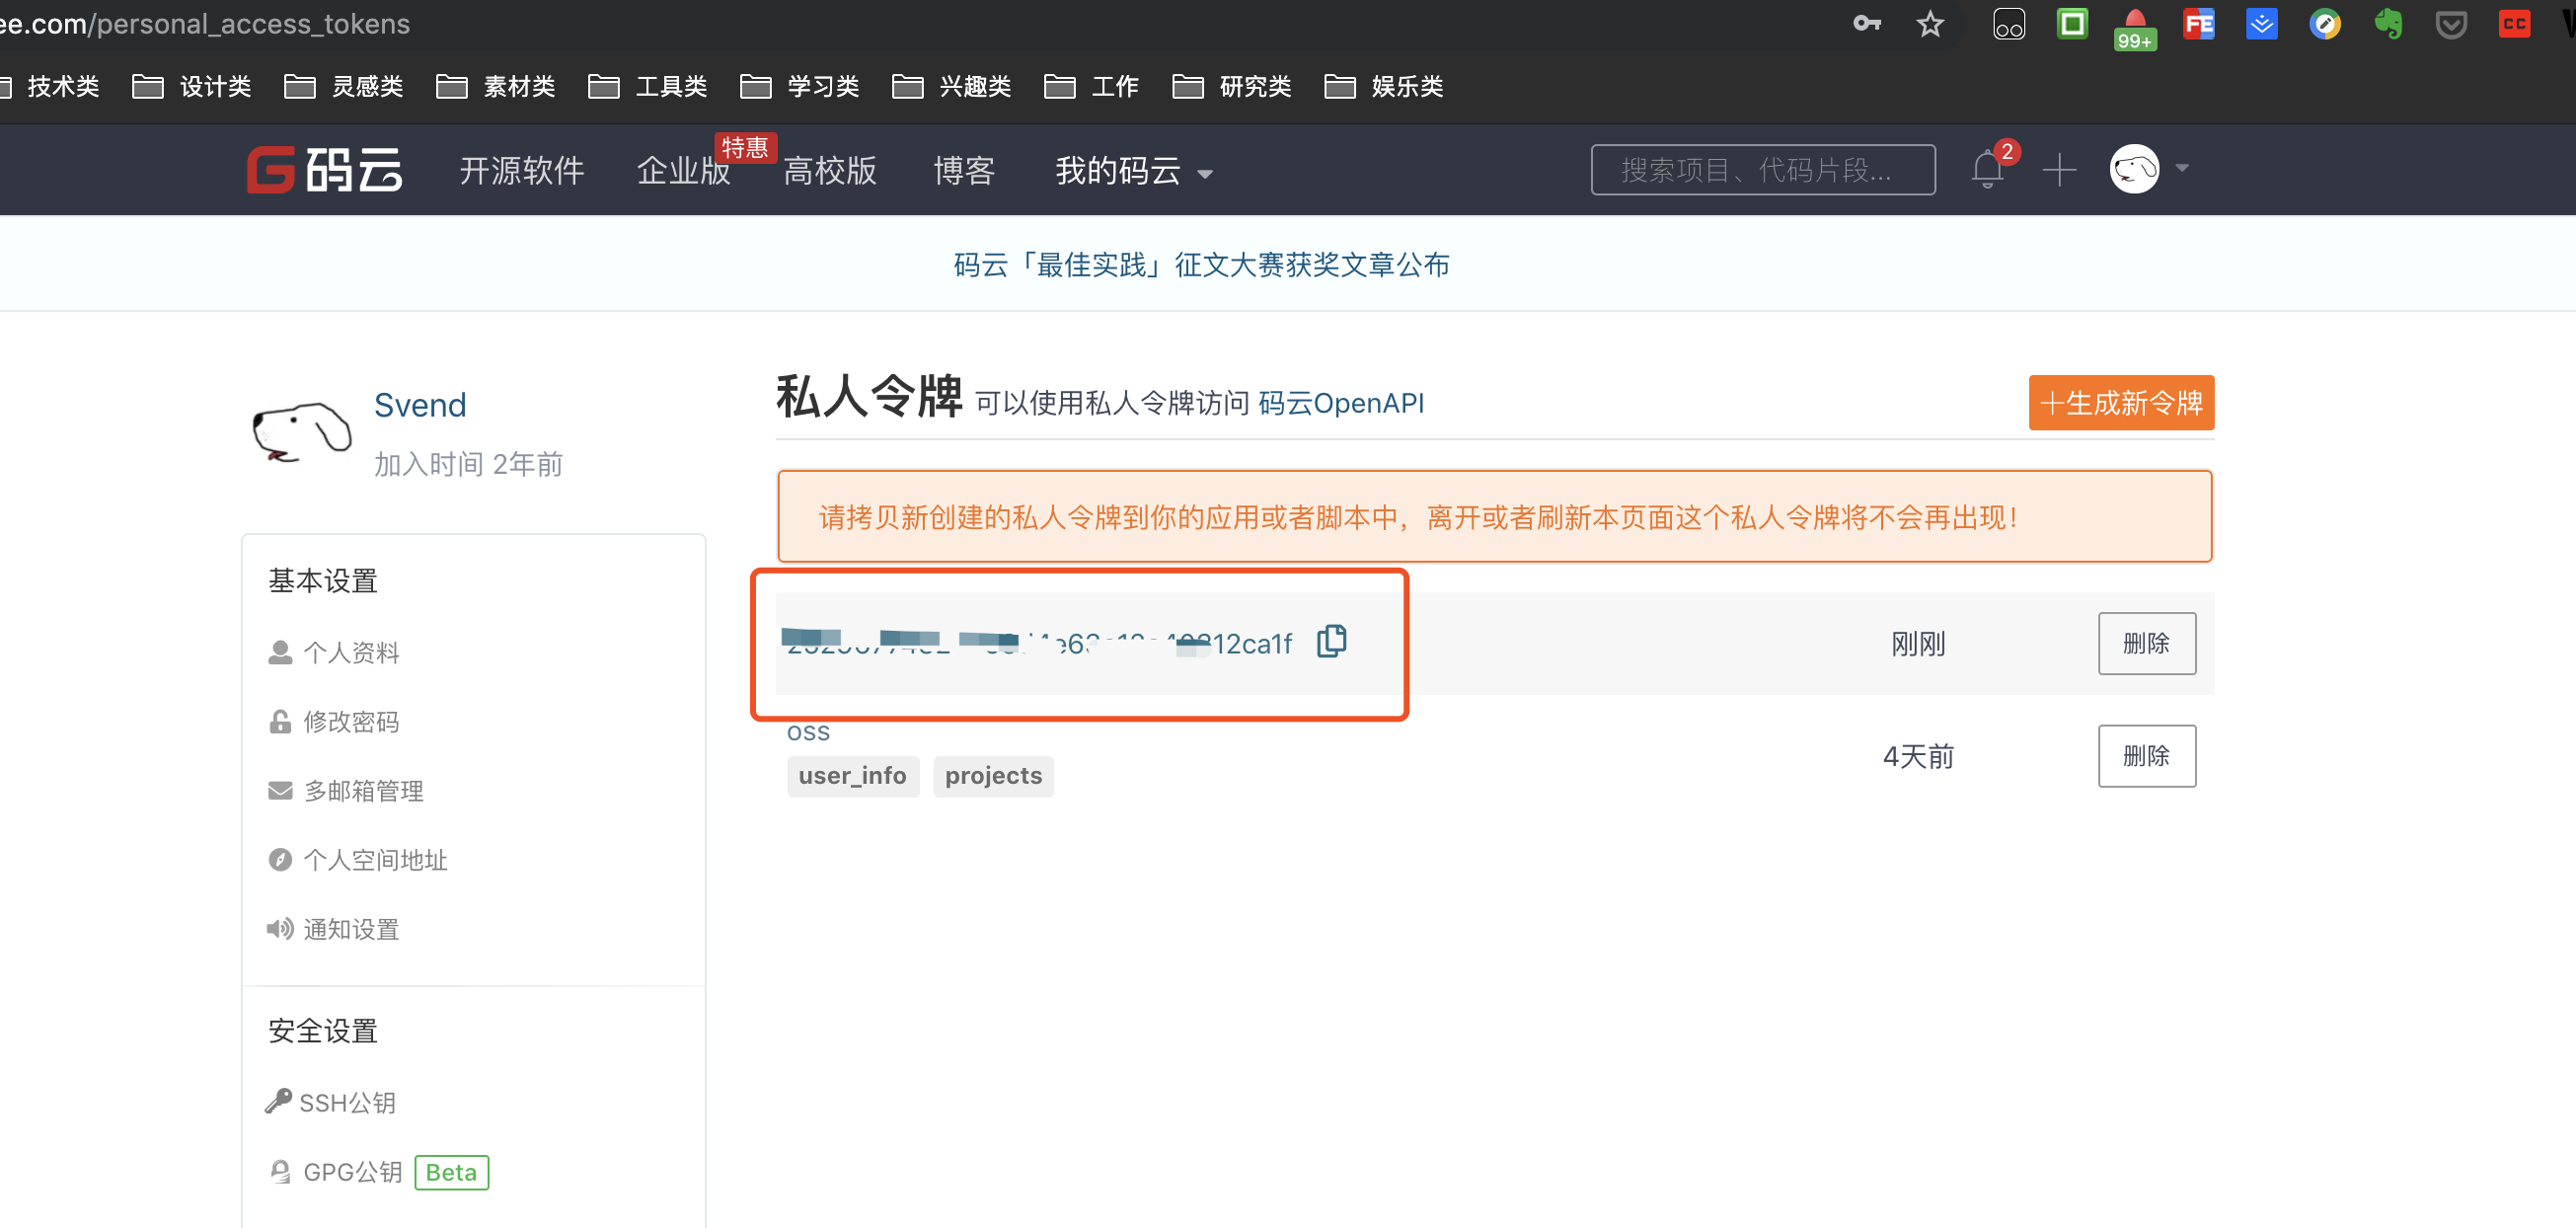This screenshot has height=1228, width=2576.
Task: Open the 设计类 bookmark folder
Action: [x=192, y=86]
